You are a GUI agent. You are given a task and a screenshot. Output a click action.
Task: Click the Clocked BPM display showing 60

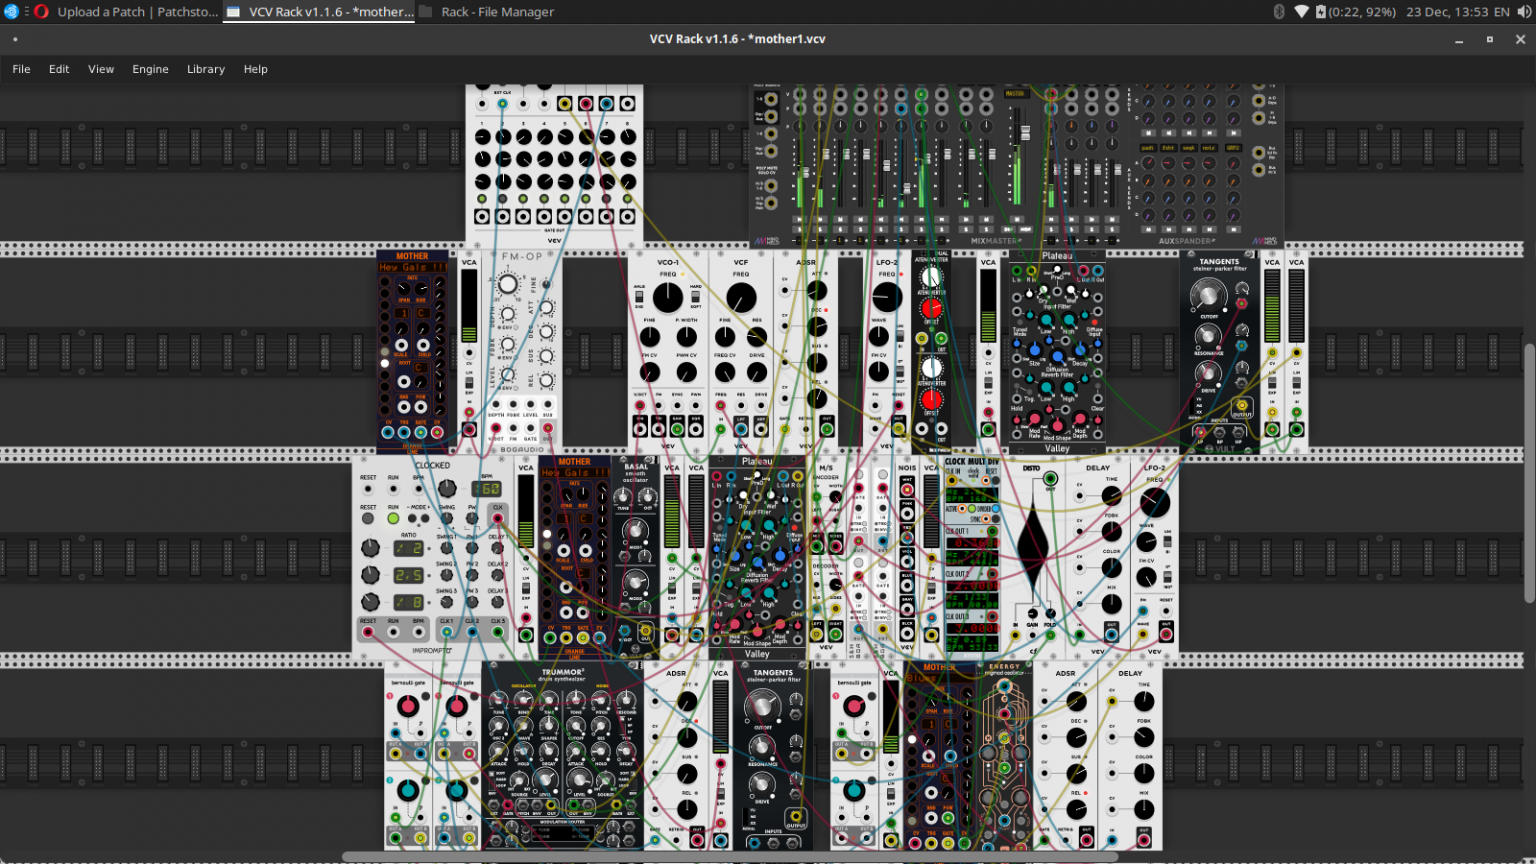(x=487, y=488)
